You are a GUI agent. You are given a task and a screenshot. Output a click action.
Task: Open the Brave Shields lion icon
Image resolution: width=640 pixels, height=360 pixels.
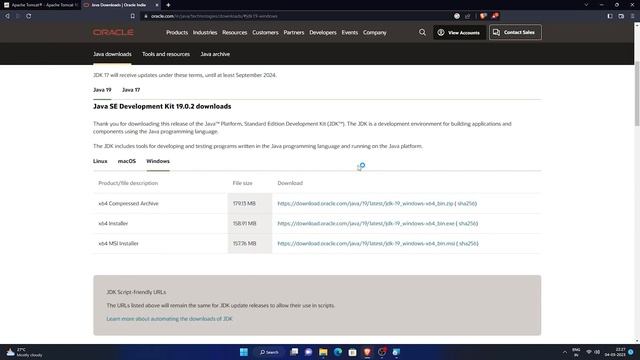[483, 16]
